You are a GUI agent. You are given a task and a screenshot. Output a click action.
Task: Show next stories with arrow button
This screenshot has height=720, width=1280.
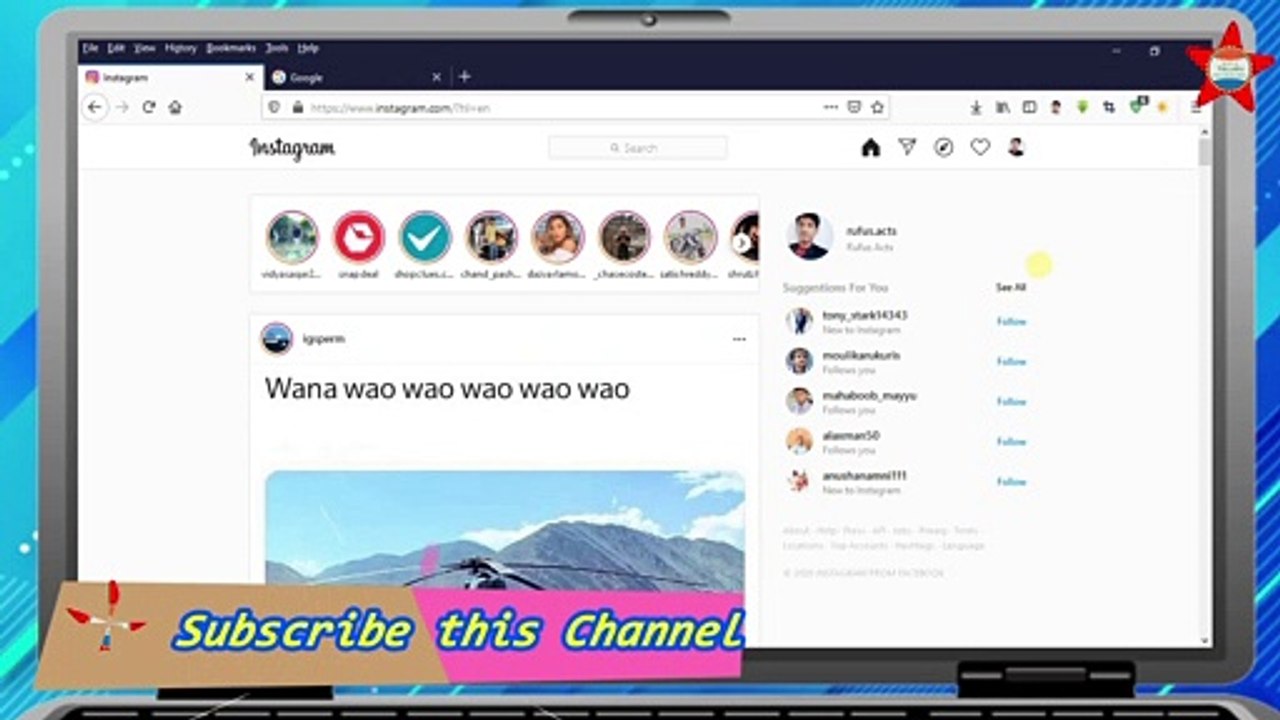point(742,242)
